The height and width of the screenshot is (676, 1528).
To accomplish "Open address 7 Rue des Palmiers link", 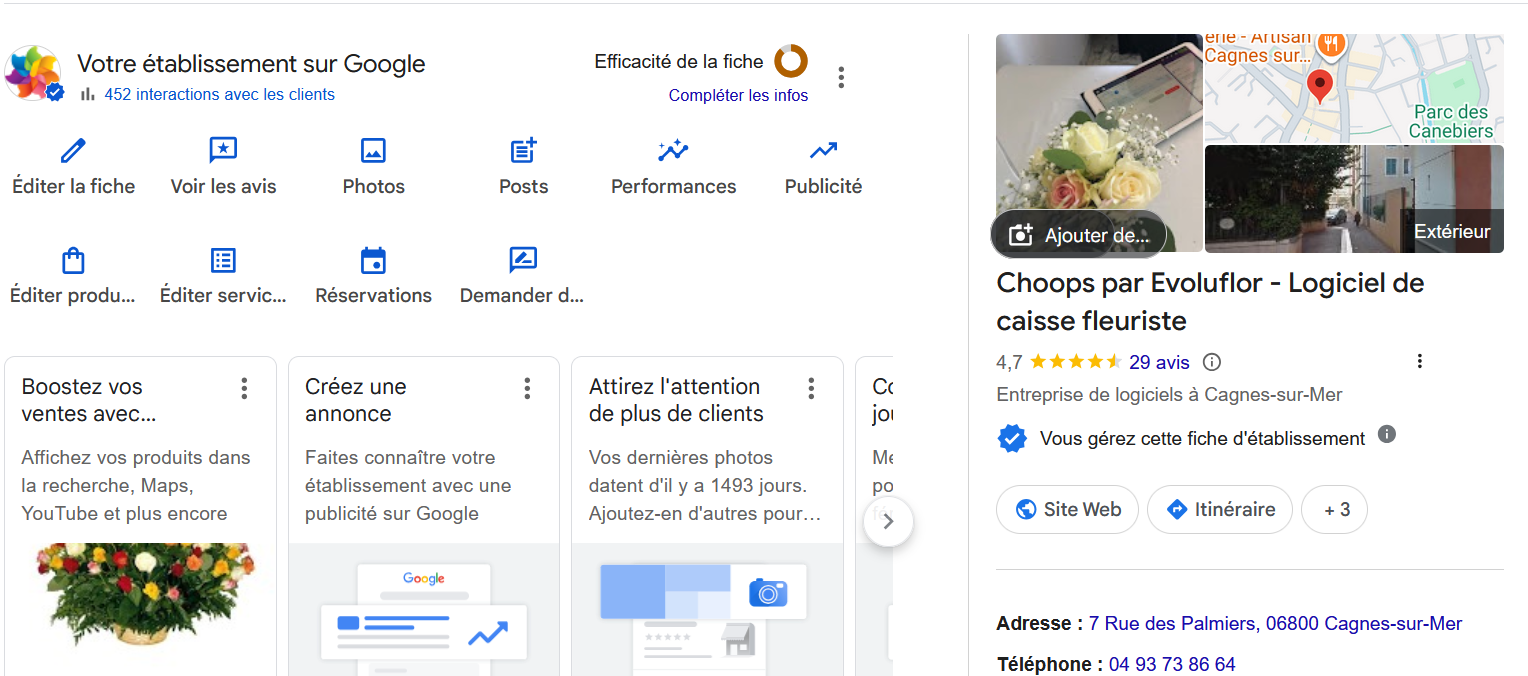I will 1275,623.
